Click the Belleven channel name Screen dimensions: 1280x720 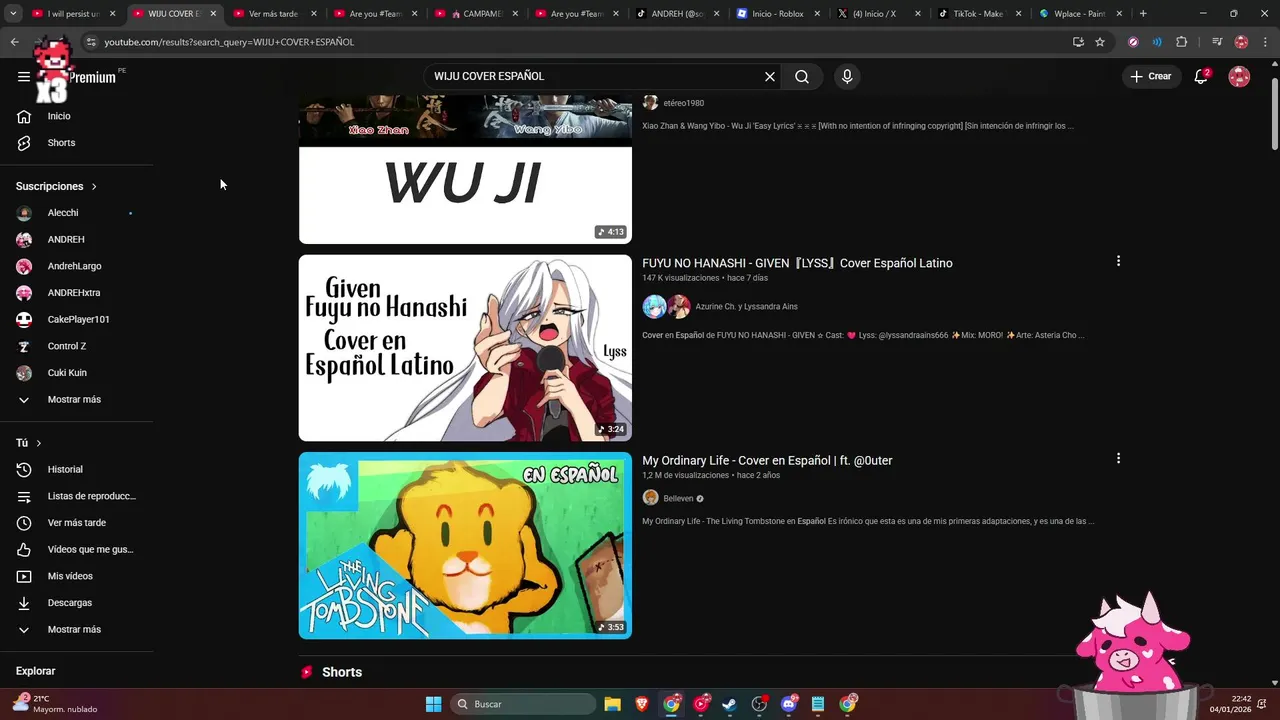tap(678, 498)
